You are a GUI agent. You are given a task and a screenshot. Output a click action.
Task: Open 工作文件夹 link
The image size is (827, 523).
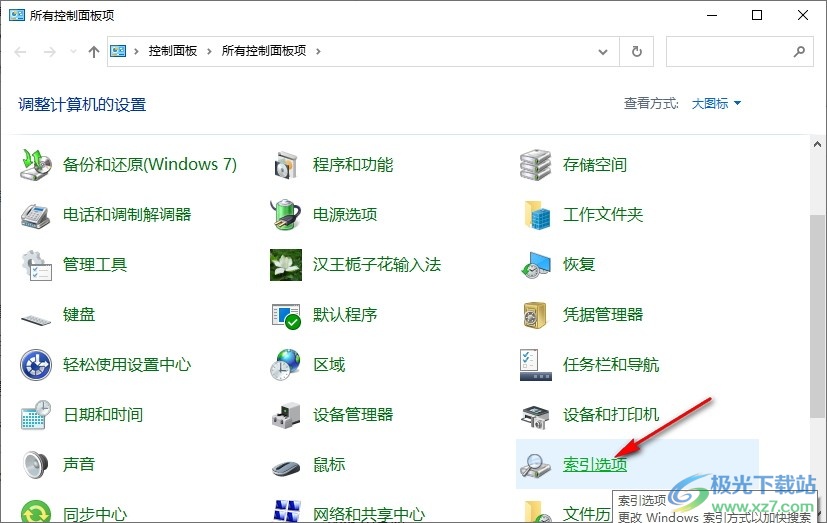point(603,215)
